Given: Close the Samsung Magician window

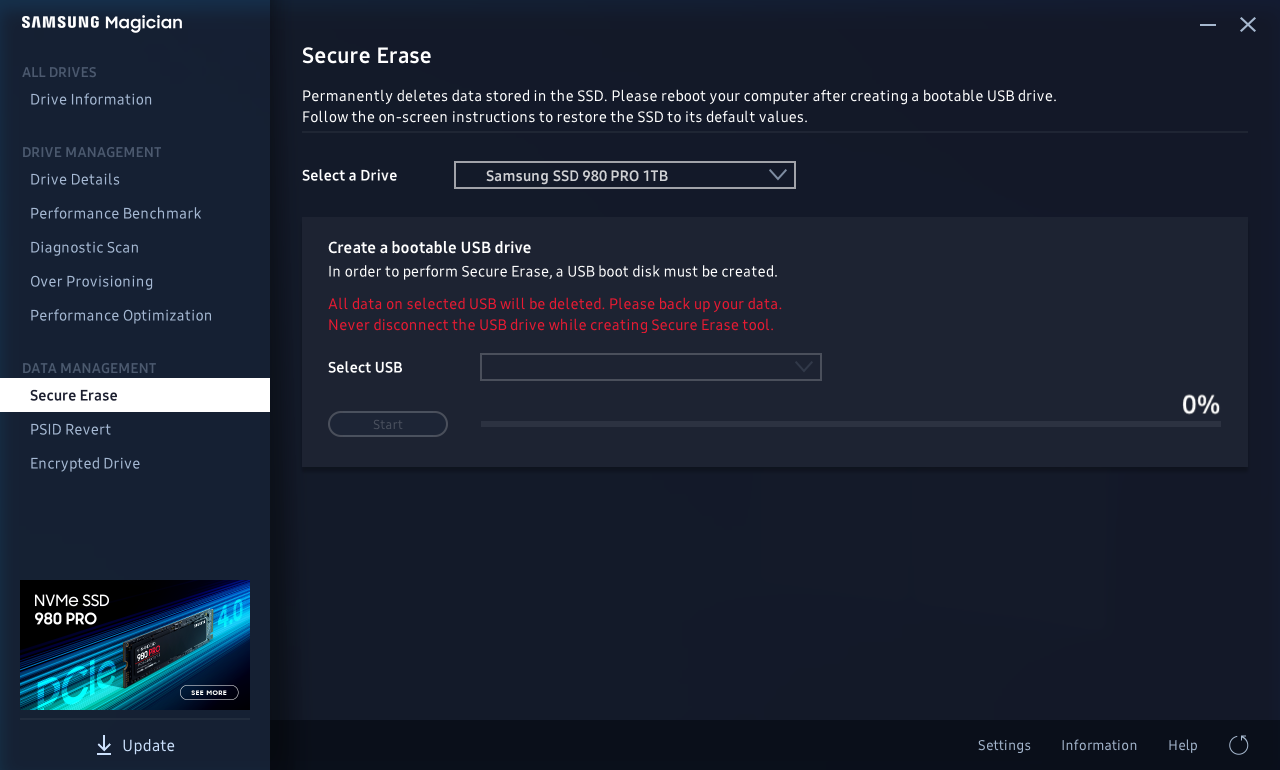Looking at the screenshot, I should 1248,25.
